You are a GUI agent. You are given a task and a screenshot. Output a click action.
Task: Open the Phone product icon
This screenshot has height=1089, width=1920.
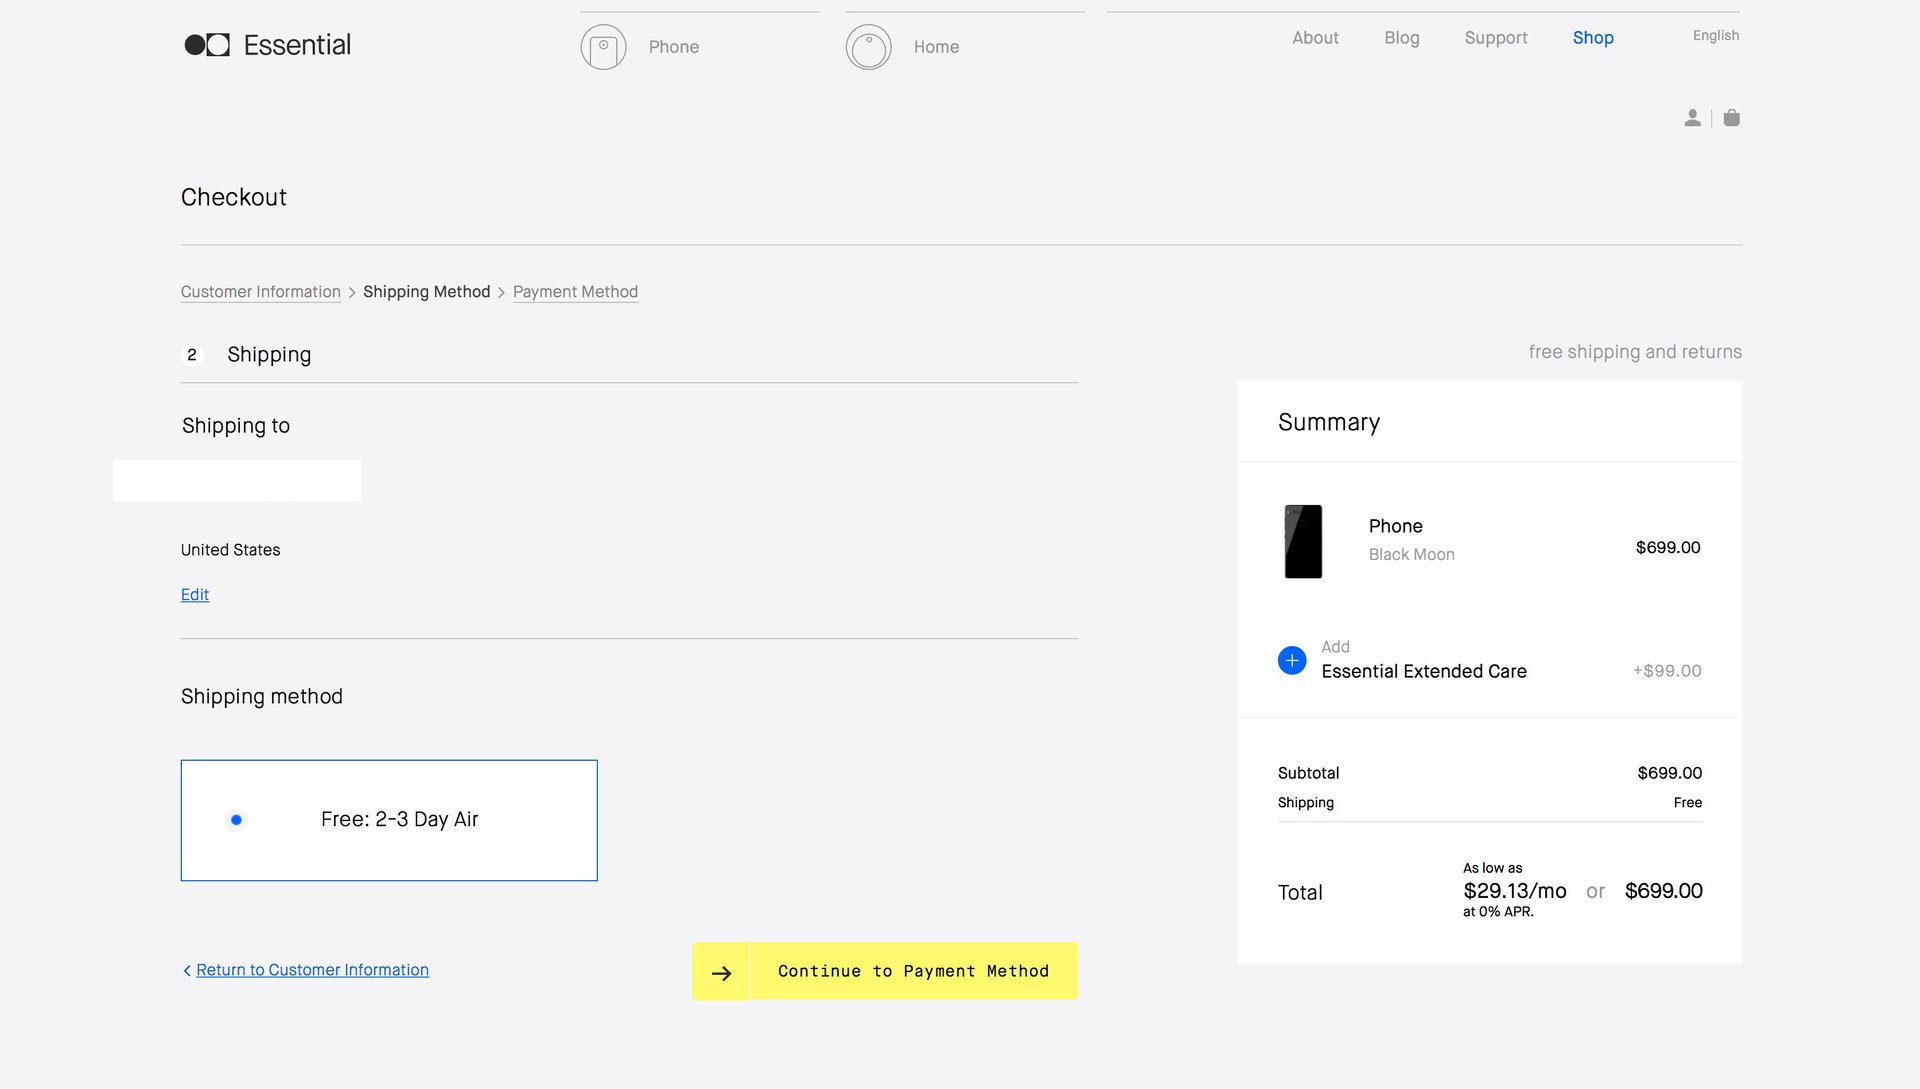[603, 47]
